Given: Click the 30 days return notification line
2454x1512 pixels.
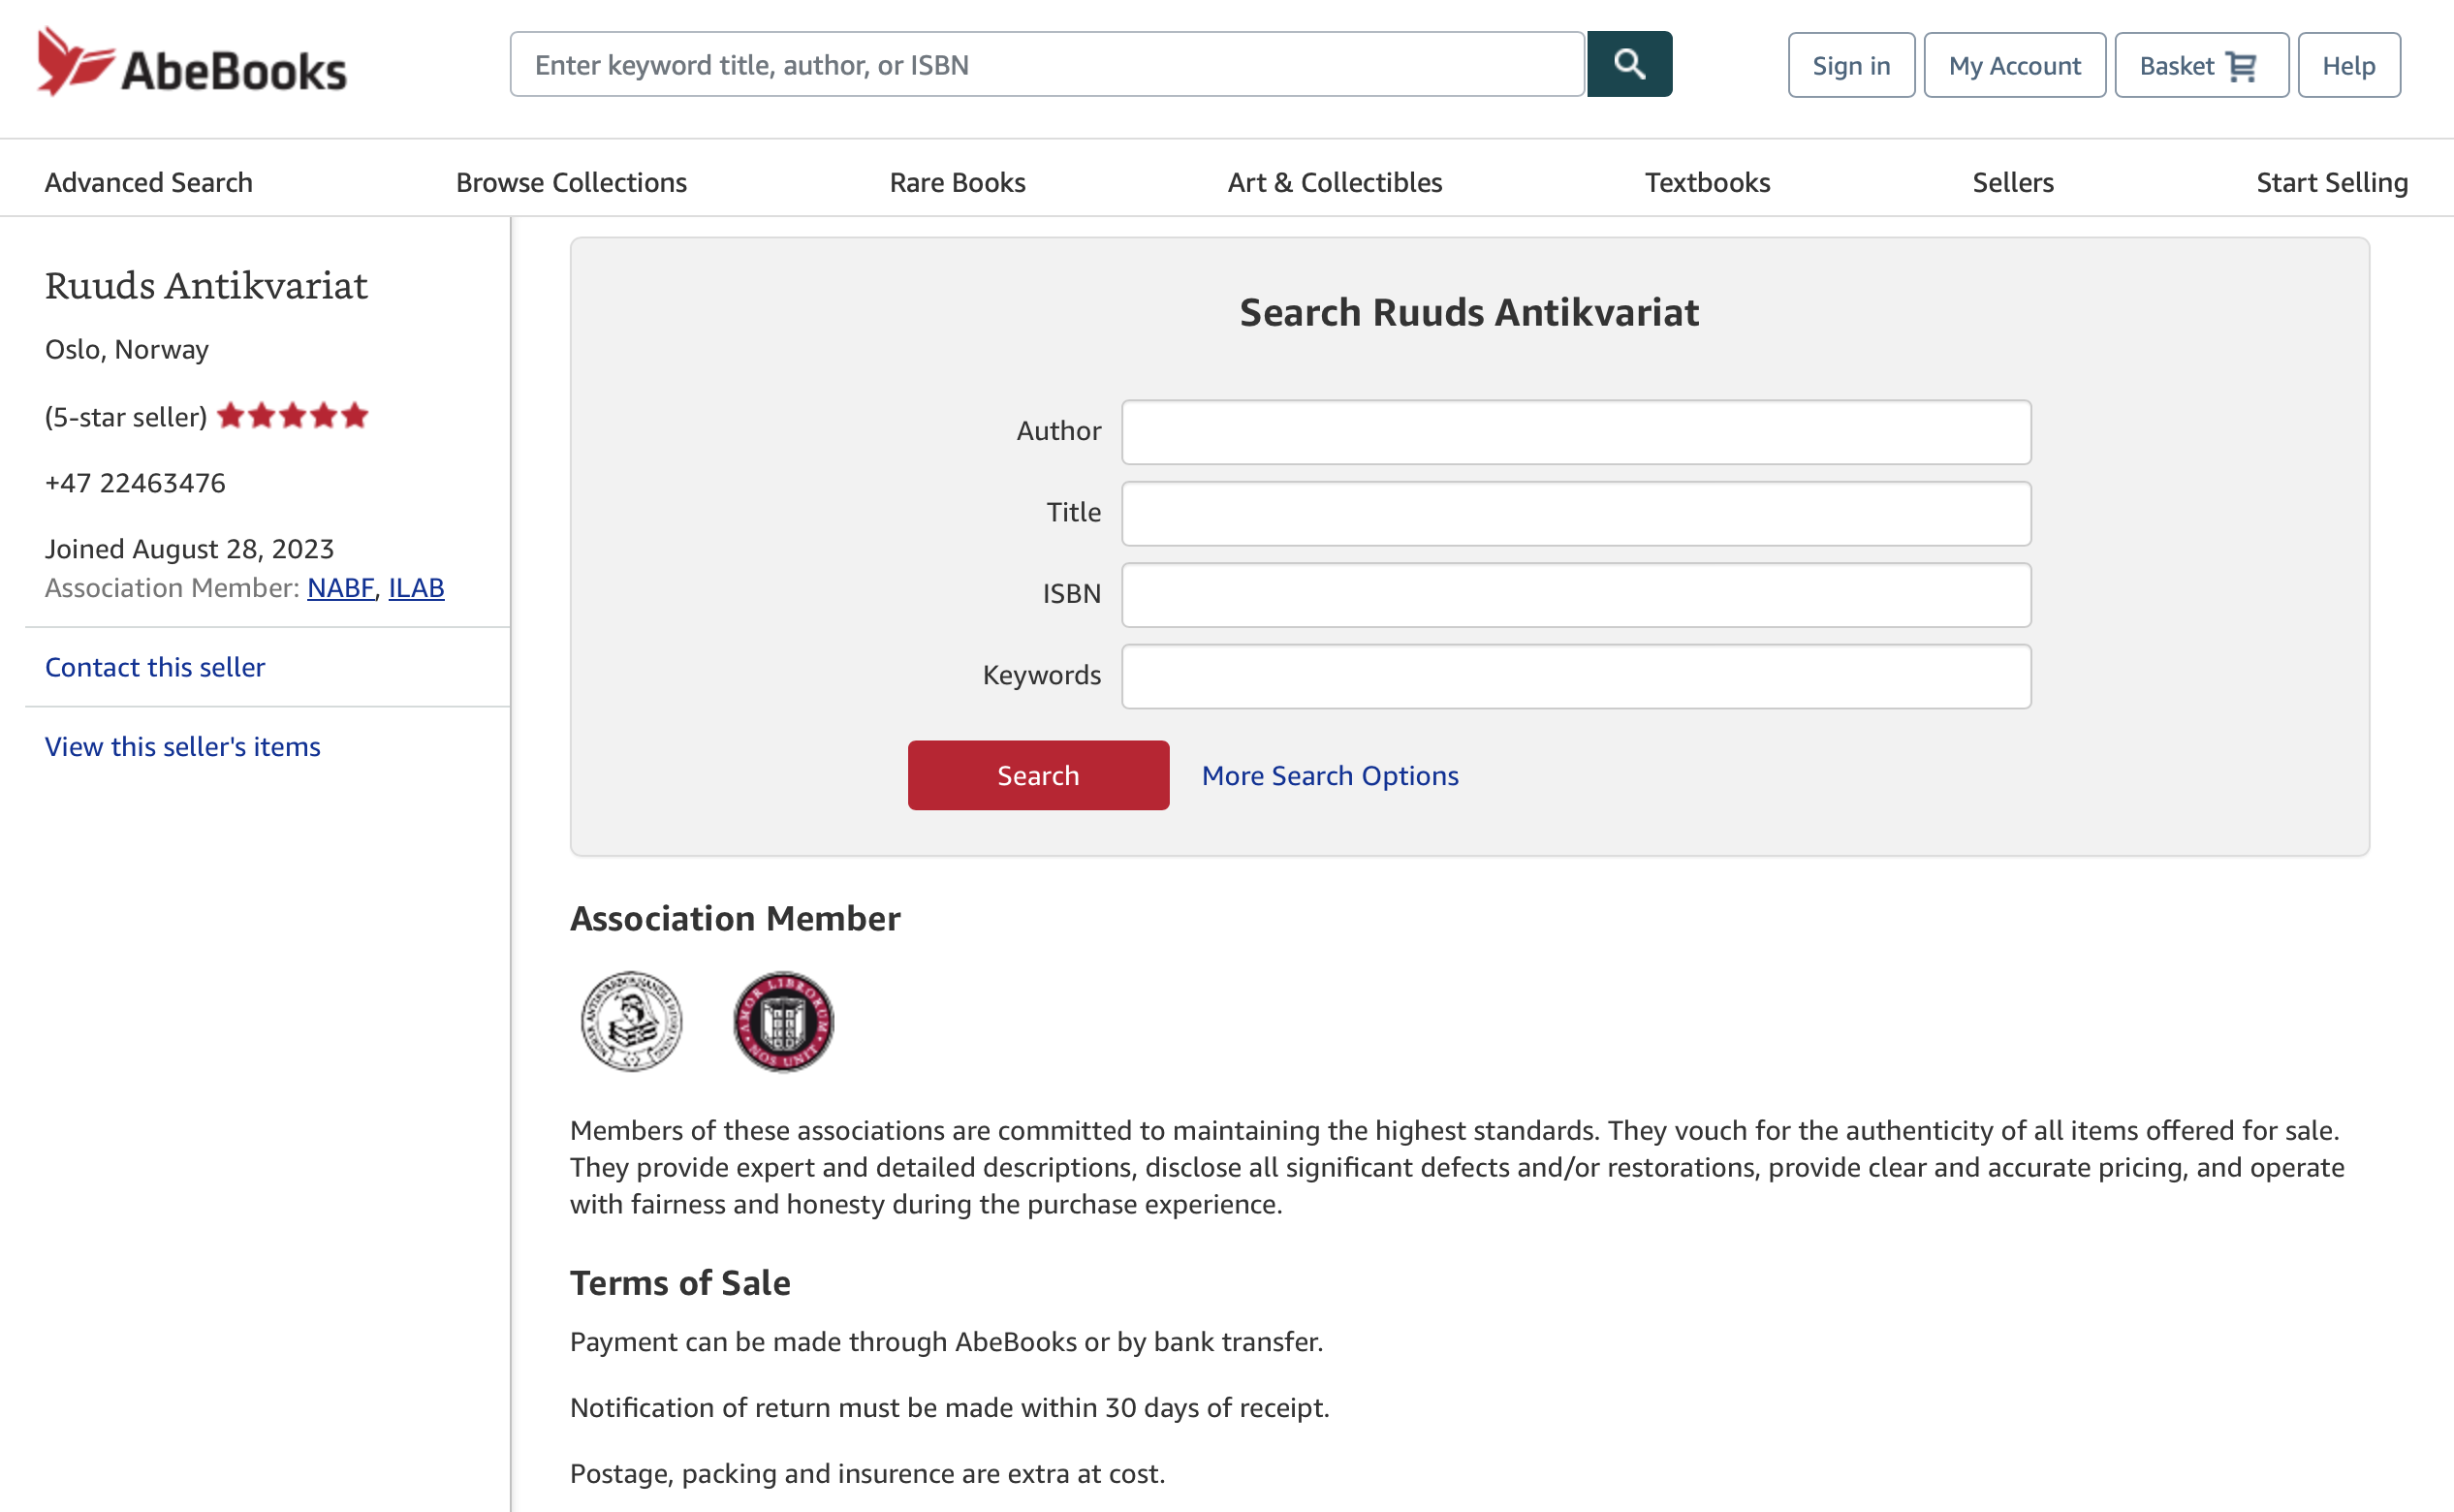Looking at the screenshot, I should coord(949,1407).
